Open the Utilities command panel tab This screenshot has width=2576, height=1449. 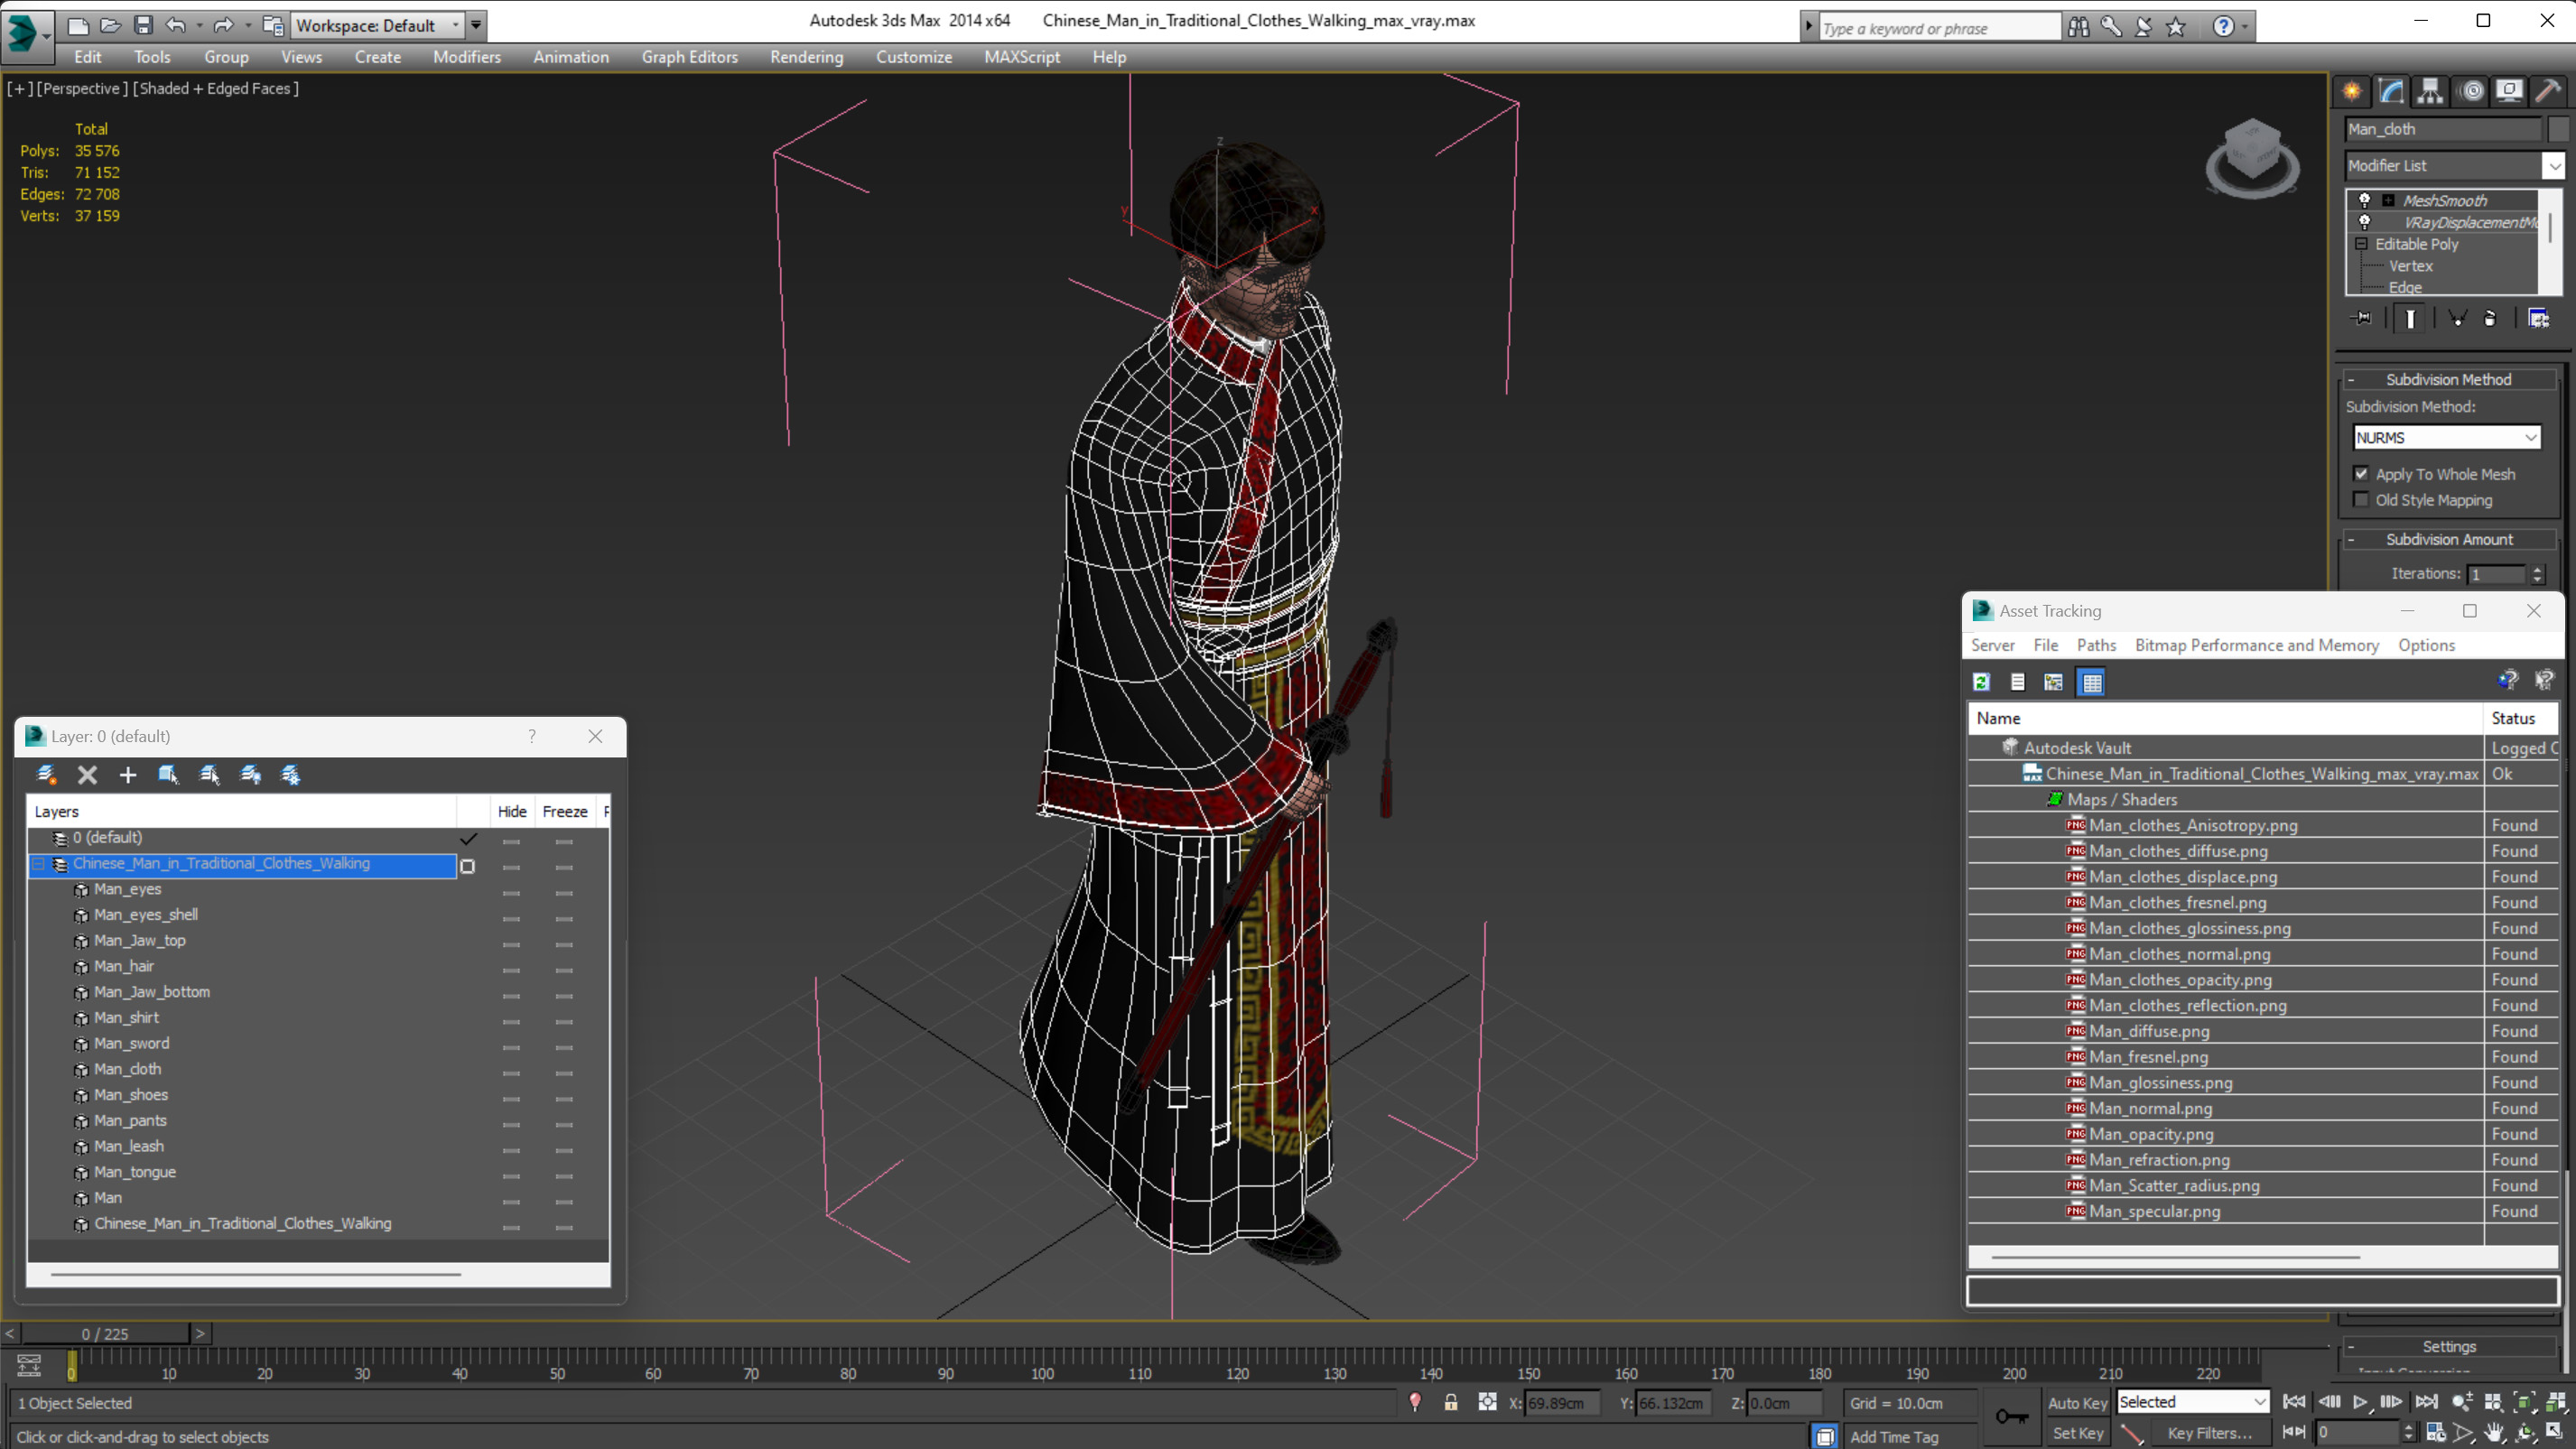point(2549,91)
